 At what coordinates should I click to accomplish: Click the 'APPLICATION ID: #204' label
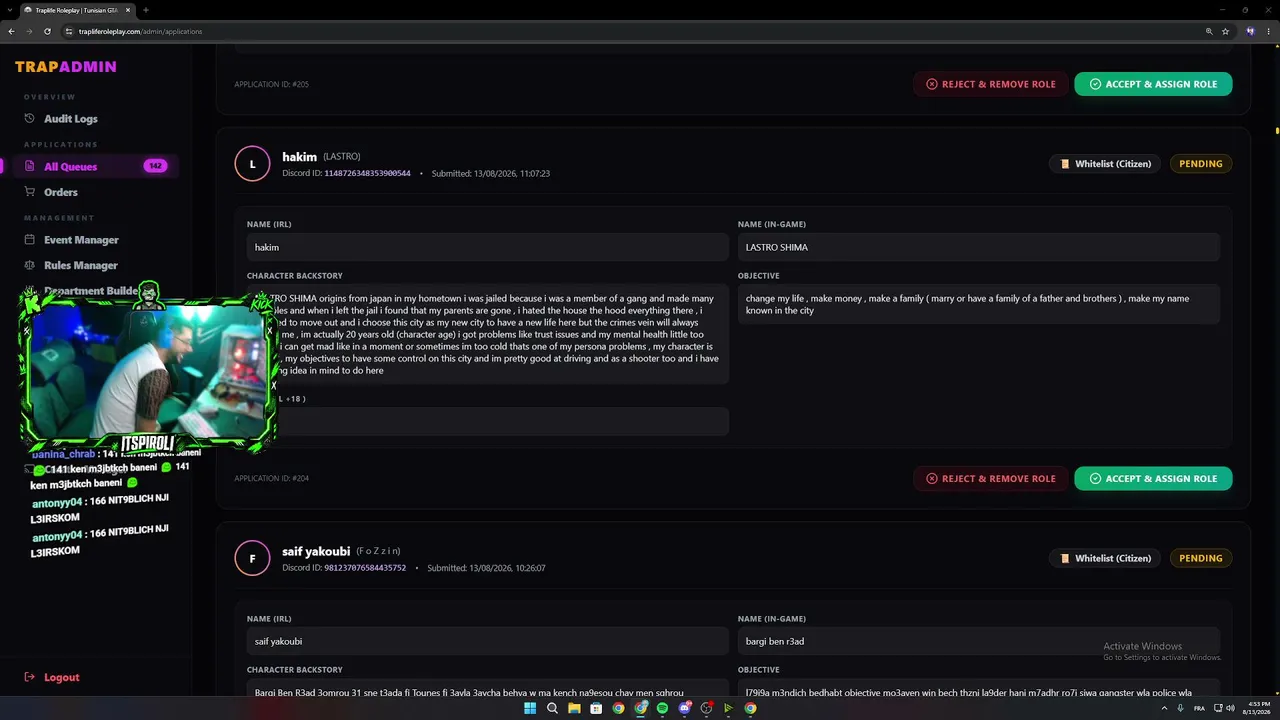(x=272, y=478)
